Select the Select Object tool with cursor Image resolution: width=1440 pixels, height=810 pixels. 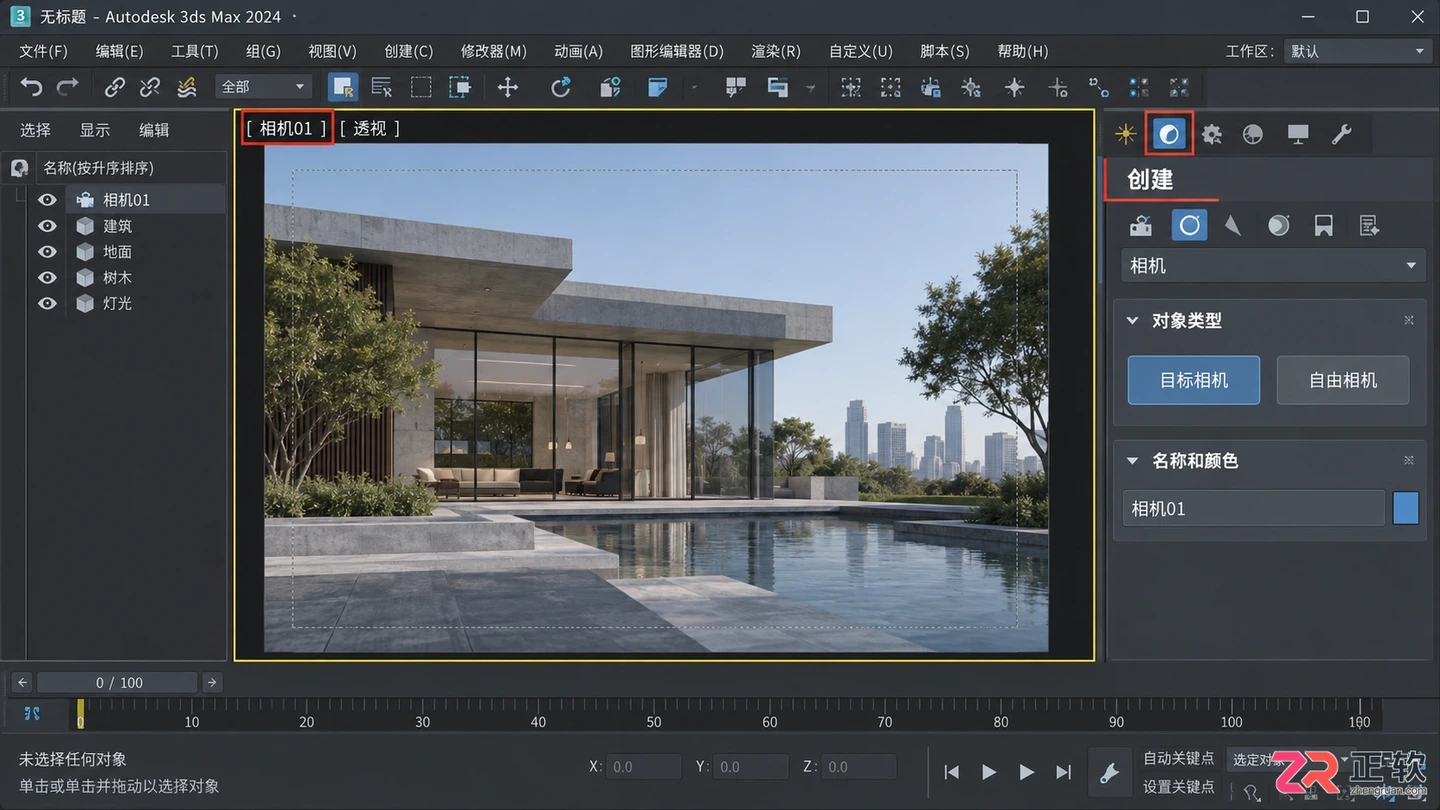[x=343, y=87]
